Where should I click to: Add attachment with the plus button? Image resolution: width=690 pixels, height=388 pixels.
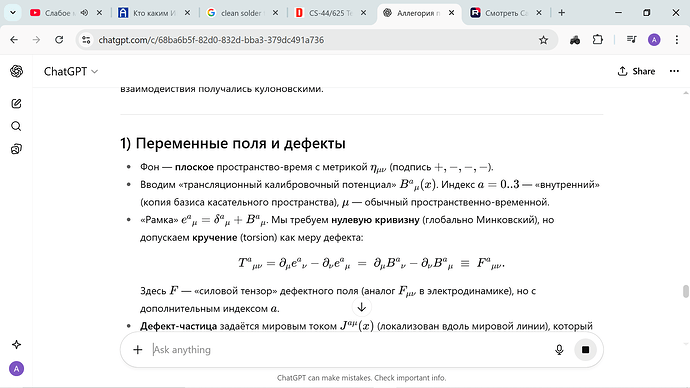[138, 350]
